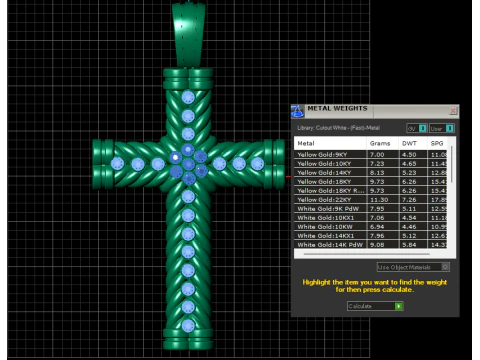Screen dimensions: 480x360
Task: Select the White Gold:14K PdW row
Action: coord(371,244)
